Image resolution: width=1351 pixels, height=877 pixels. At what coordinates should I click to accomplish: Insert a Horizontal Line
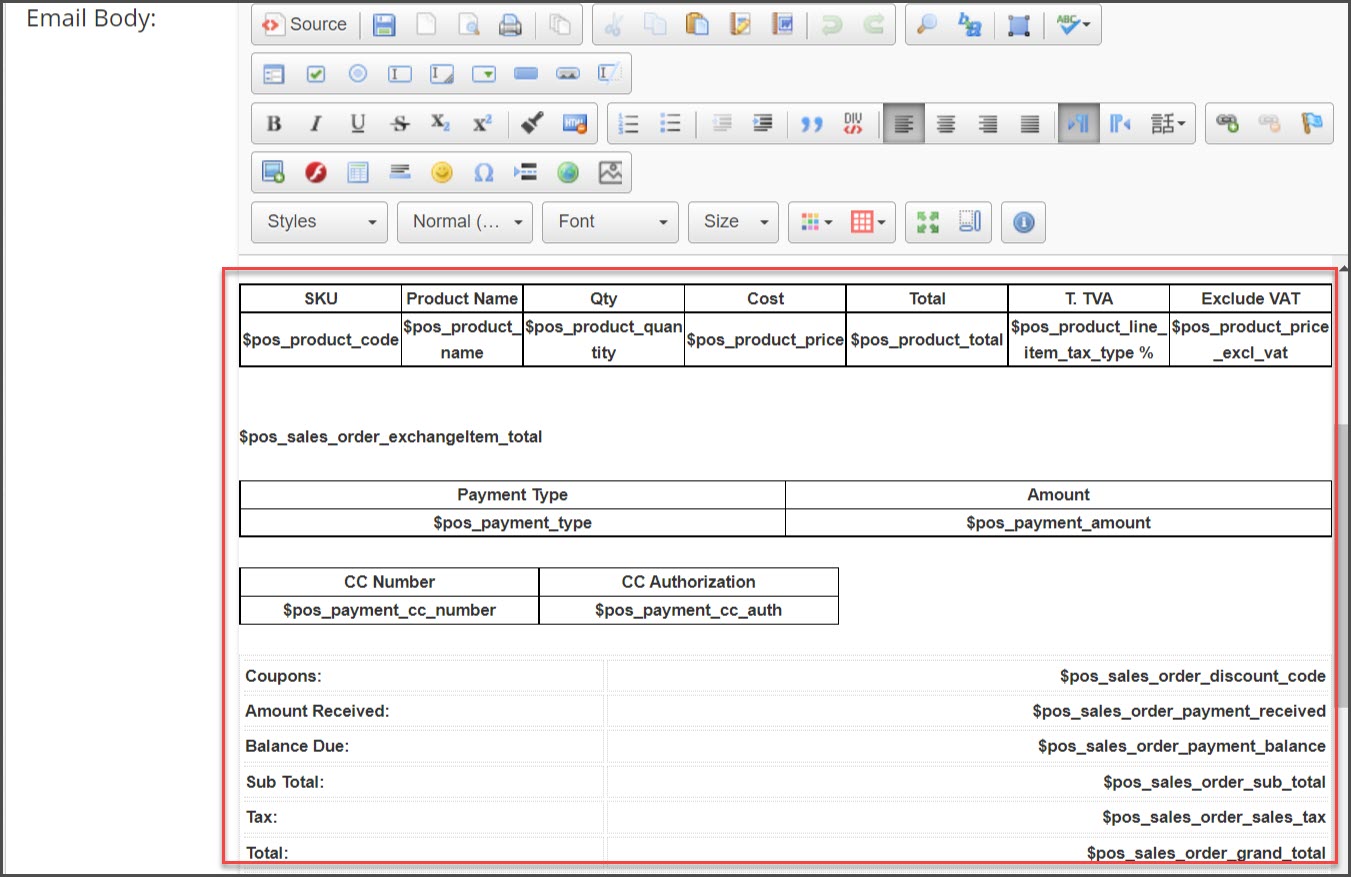pyautogui.click(x=400, y=172)
